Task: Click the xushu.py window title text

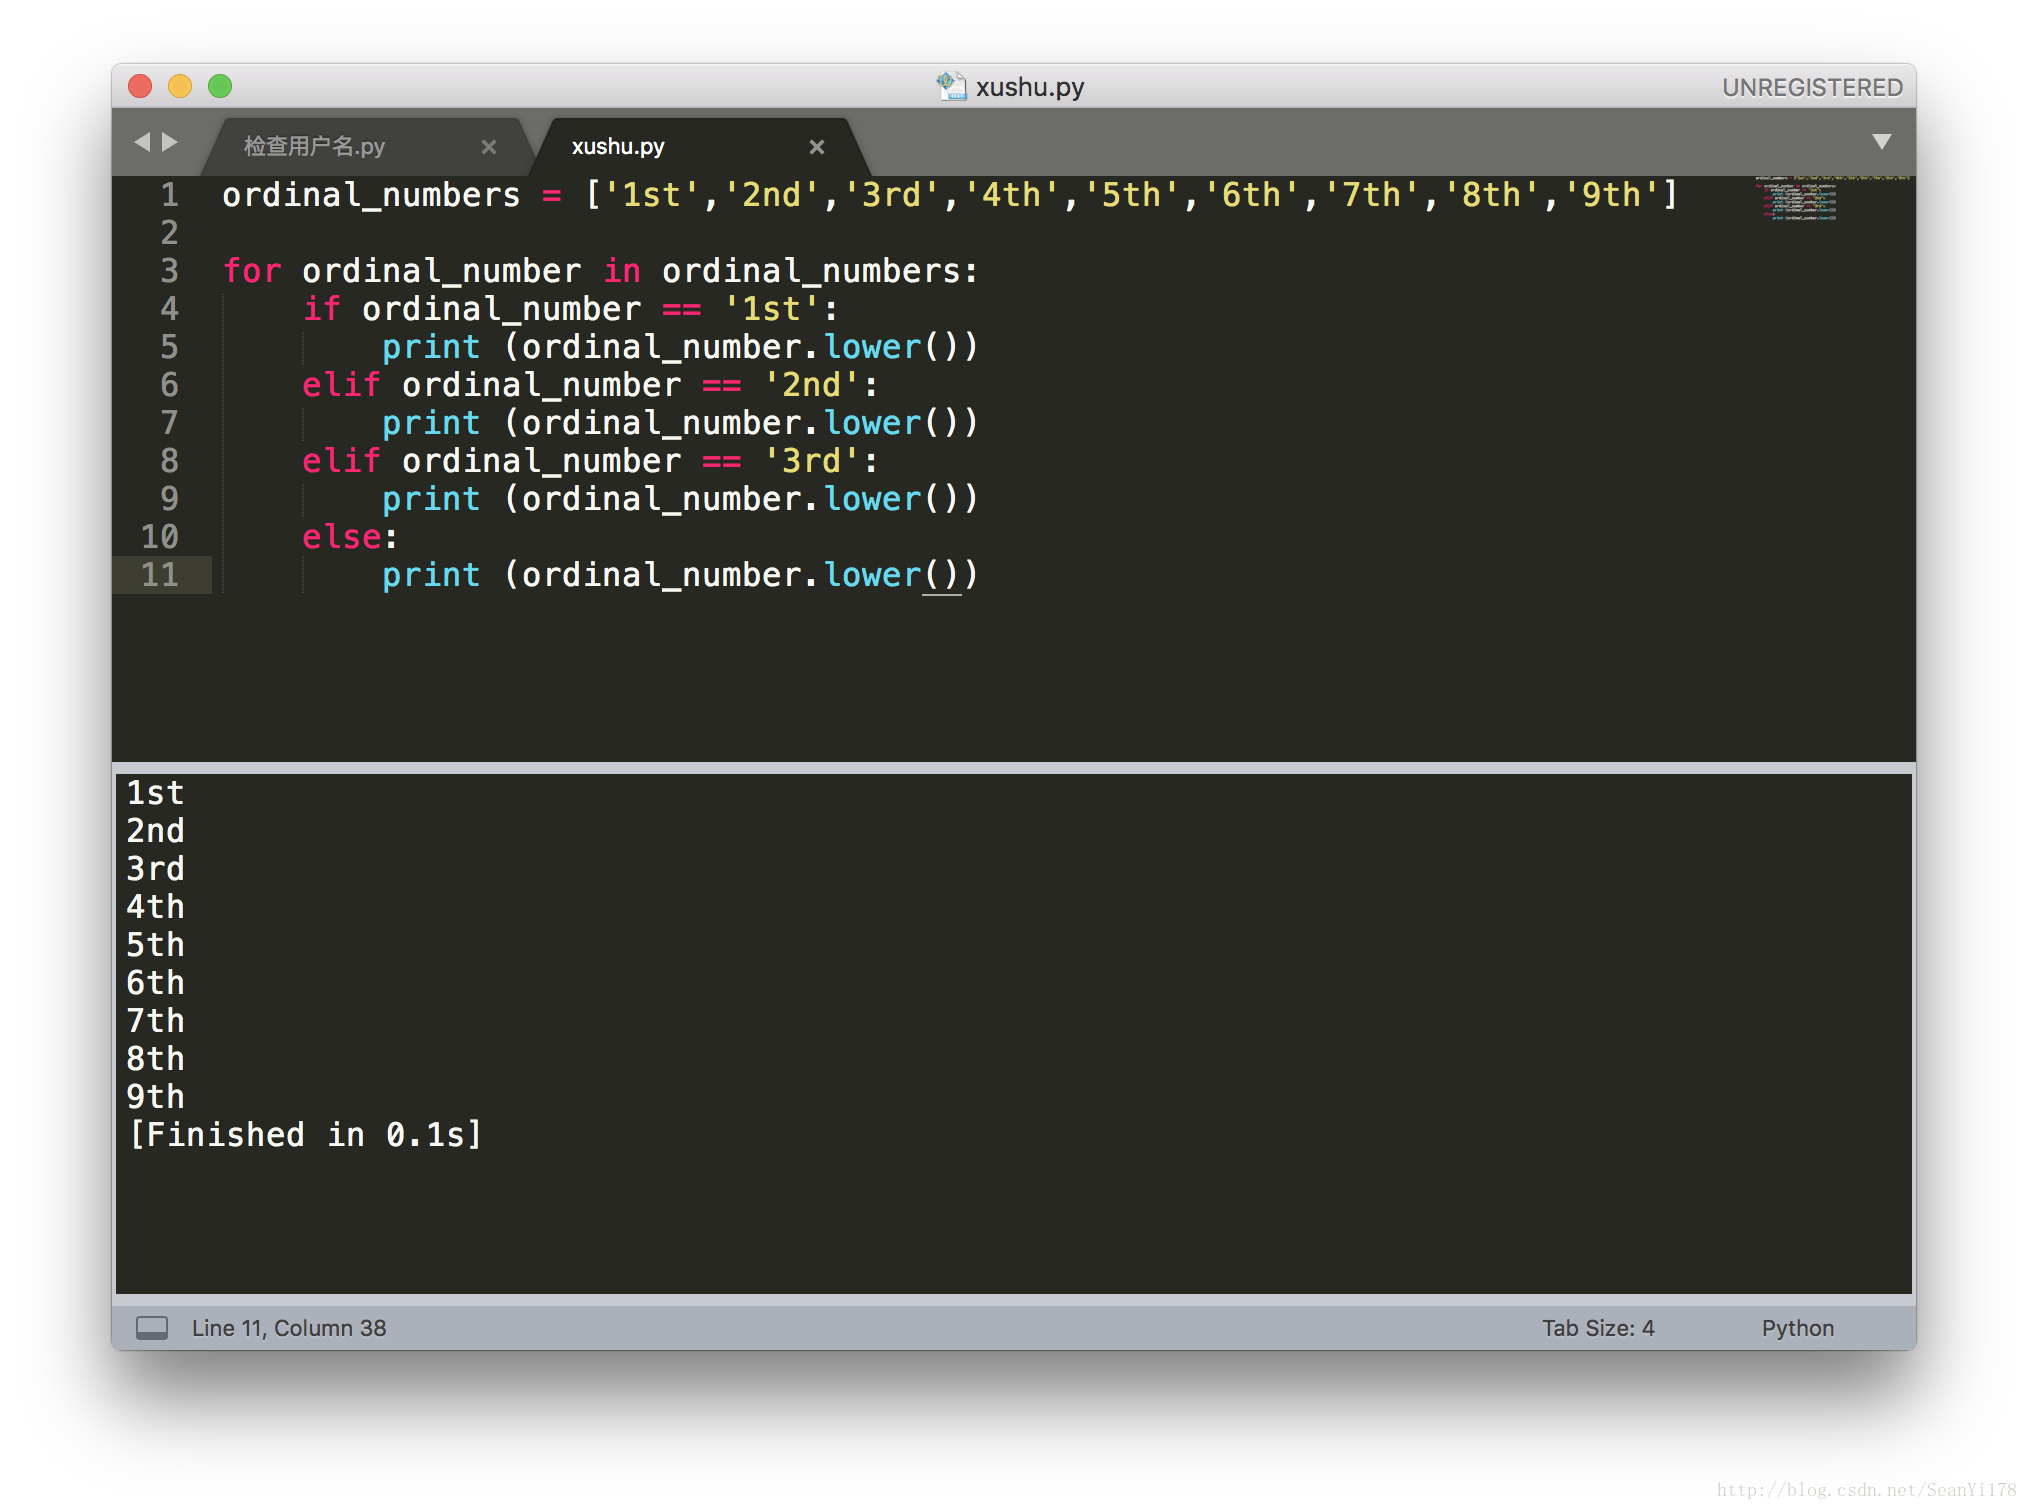Action: point(1030,87)
